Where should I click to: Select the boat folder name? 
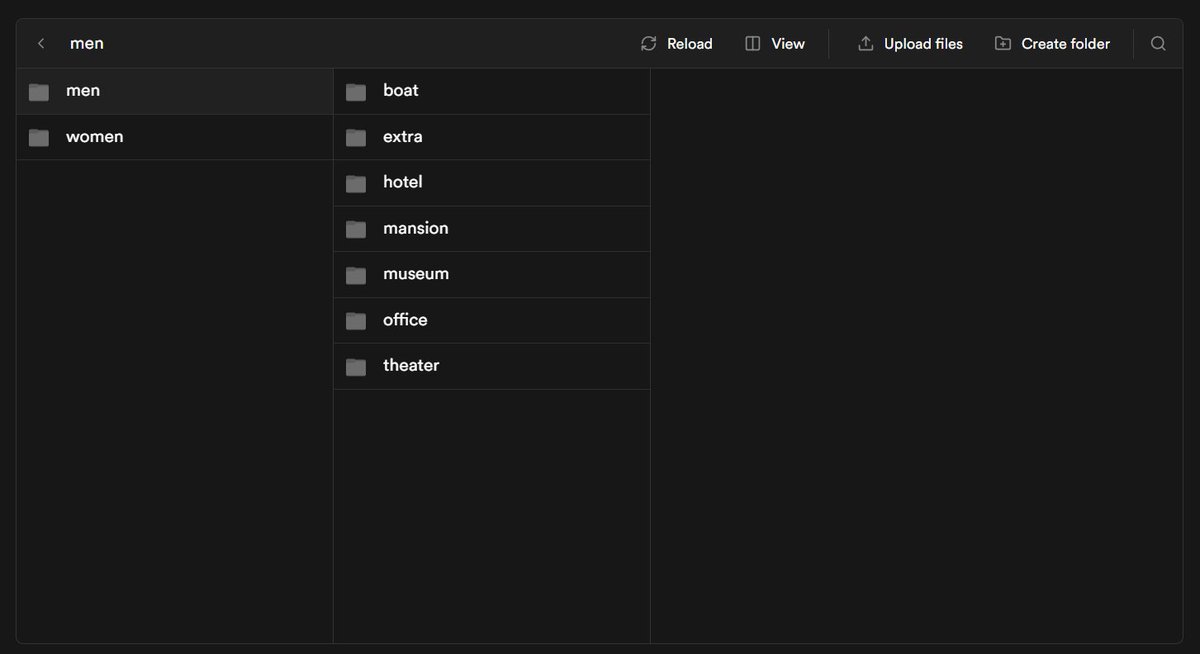[401, 90]
